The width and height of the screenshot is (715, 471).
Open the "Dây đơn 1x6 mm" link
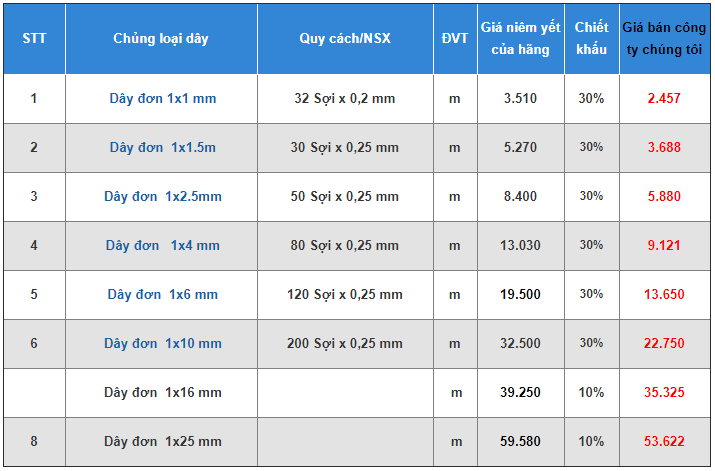(162, 295)
